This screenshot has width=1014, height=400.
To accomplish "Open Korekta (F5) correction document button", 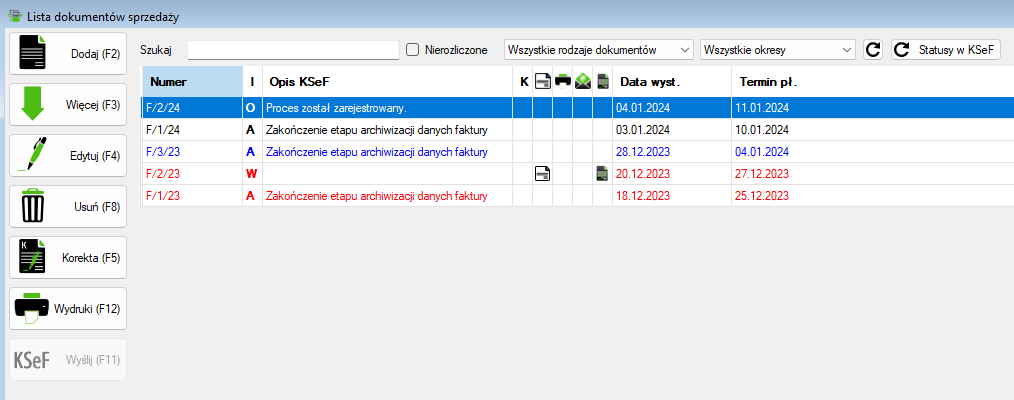I will [x=68, y=257].
